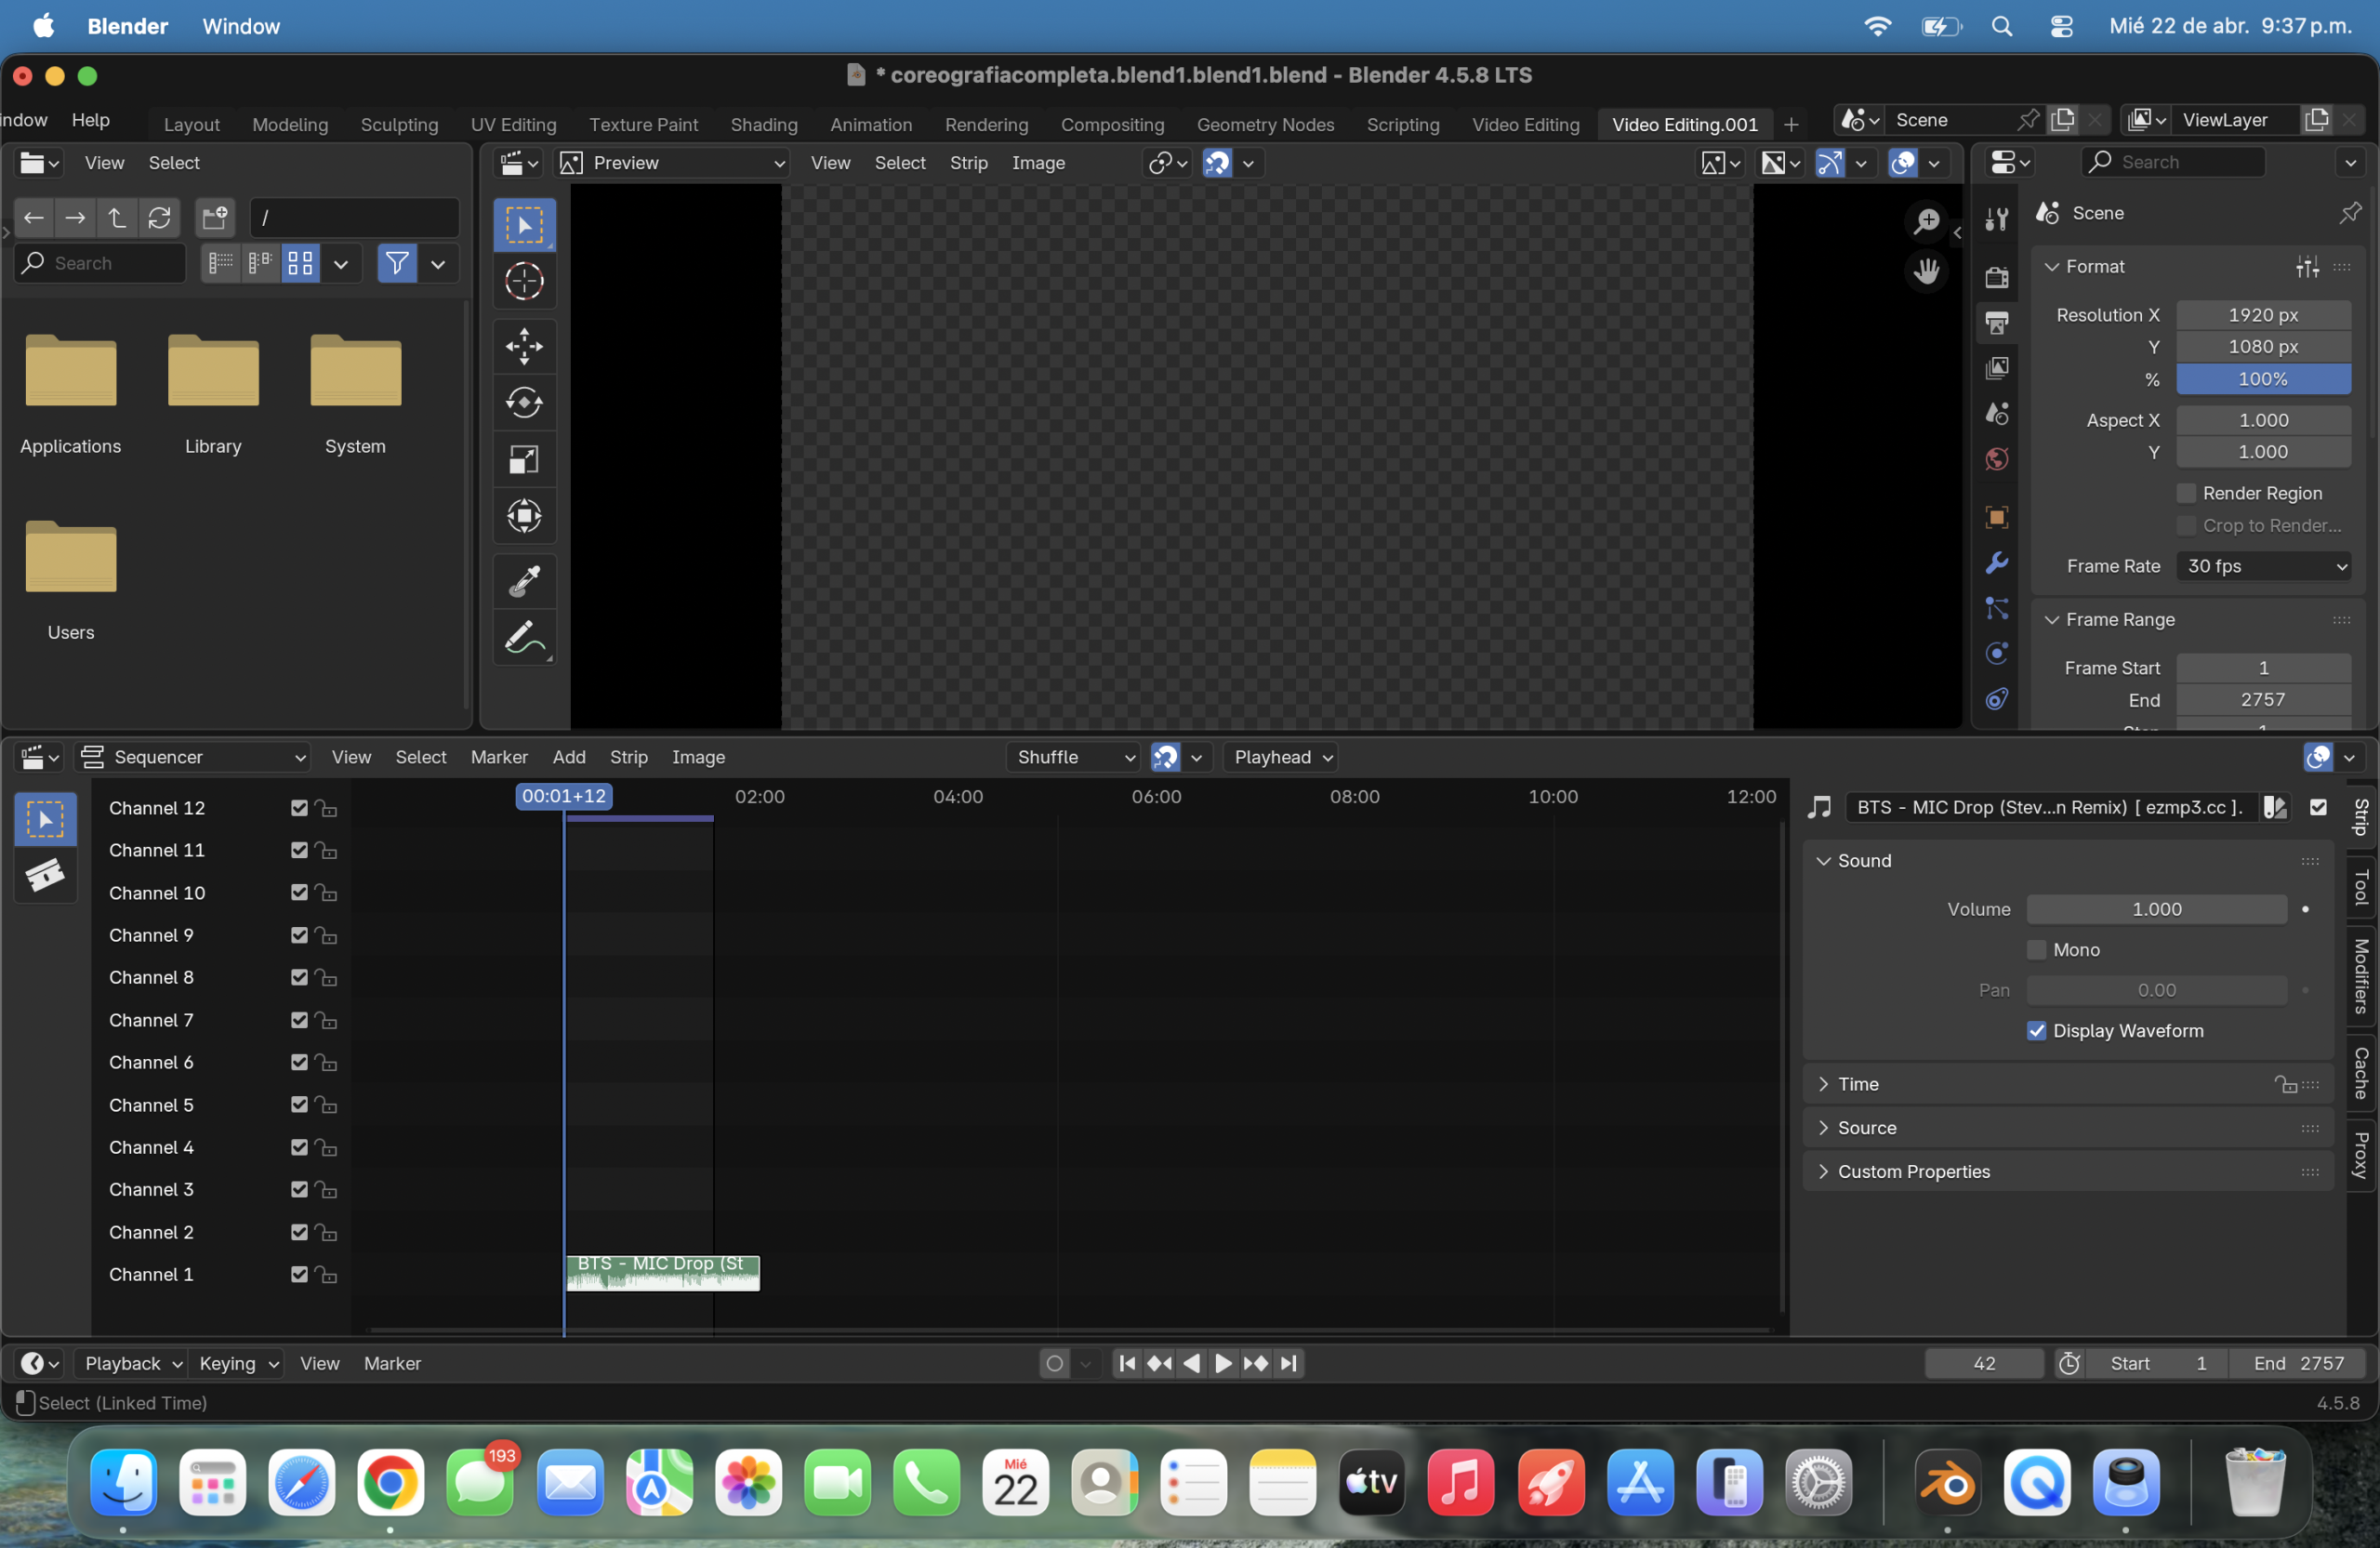Open the Shuffle overlap mode dropdown
The image size is (2380, 1548).
click(1074, 757)
